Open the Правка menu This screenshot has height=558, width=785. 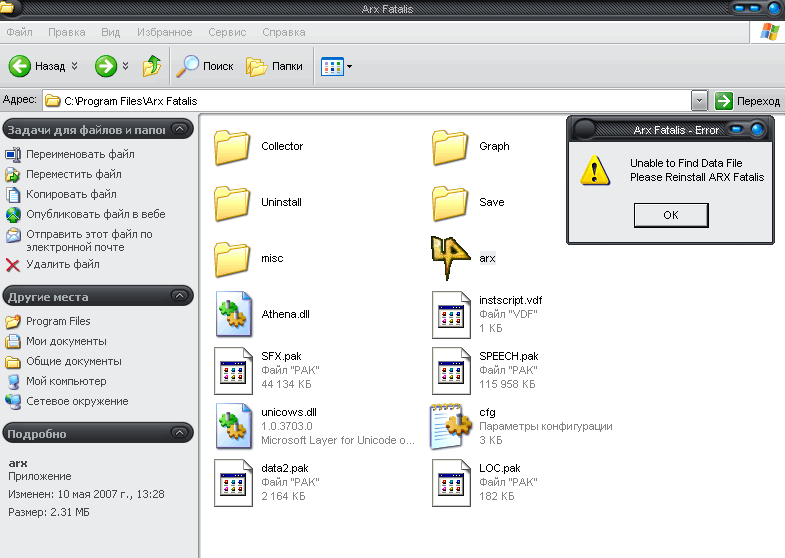67,32
